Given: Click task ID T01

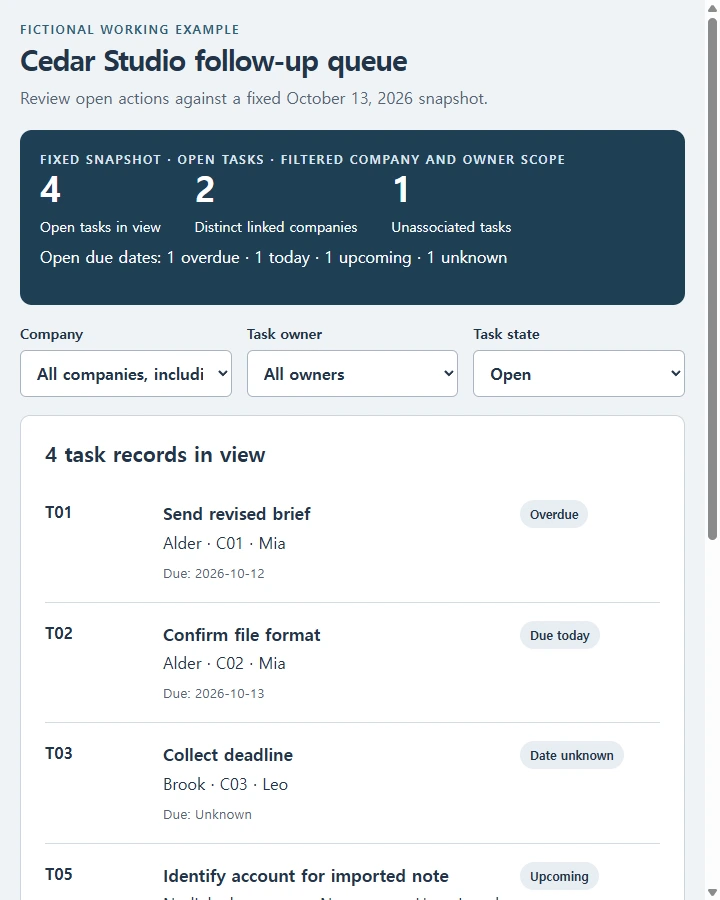Looking at the screenshot, I should (x=59, y=512).
